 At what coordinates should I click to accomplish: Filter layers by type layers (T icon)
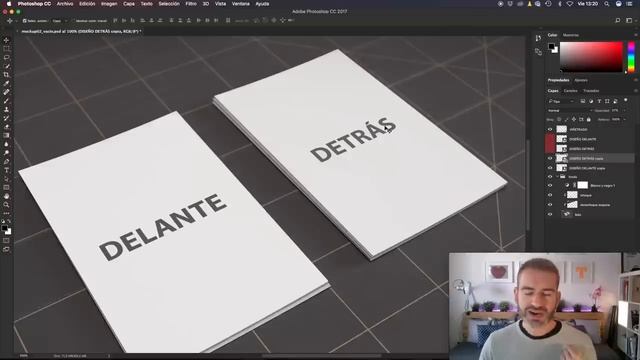coord(599,101)
